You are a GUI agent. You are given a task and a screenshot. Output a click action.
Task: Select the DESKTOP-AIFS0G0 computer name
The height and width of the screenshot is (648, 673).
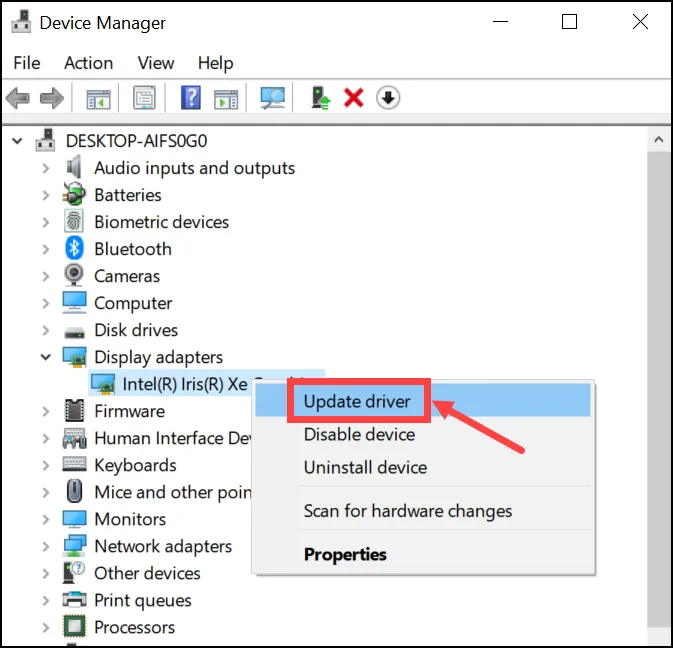point(136,141)
